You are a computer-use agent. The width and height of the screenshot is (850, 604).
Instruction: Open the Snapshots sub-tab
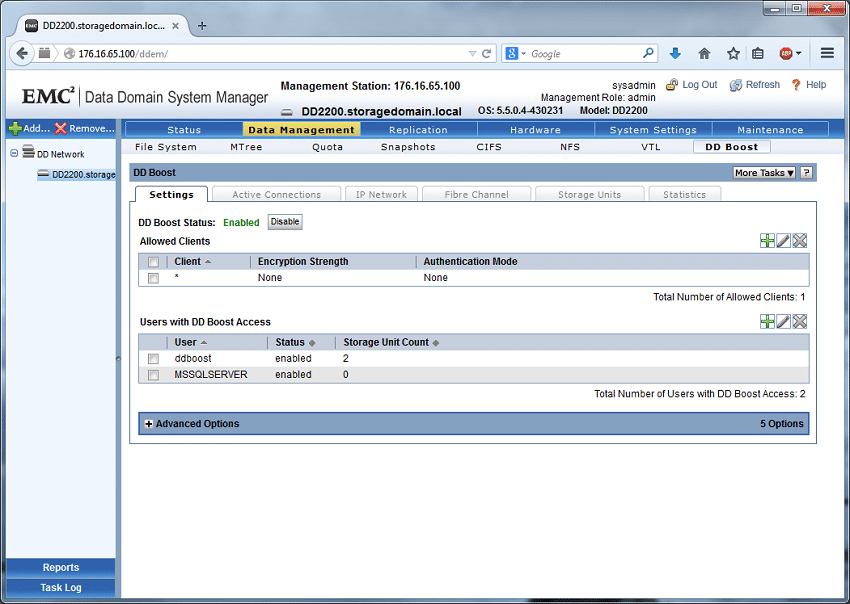408,147
